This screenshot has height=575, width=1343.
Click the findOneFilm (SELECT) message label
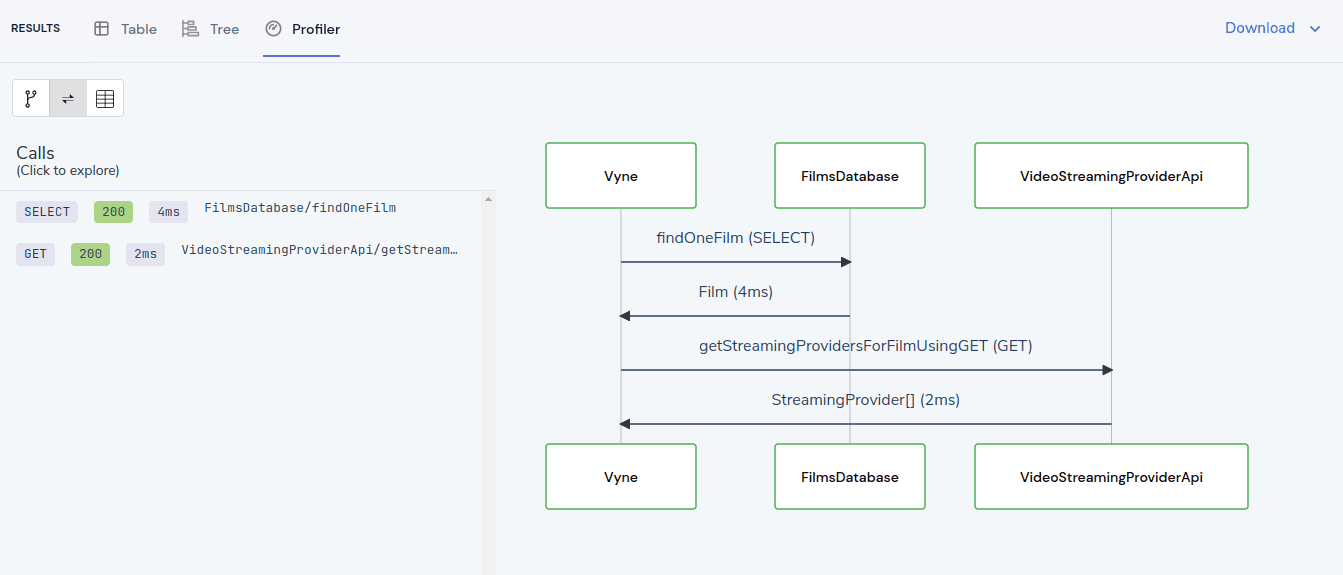pyautogui.click(x=735, y=238)
